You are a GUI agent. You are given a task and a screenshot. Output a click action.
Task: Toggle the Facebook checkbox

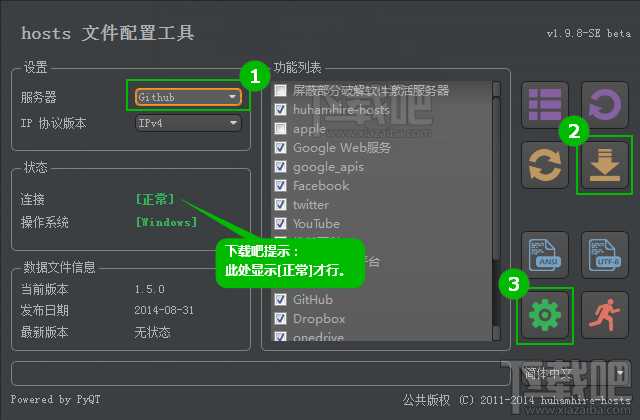tap(281, 186)
